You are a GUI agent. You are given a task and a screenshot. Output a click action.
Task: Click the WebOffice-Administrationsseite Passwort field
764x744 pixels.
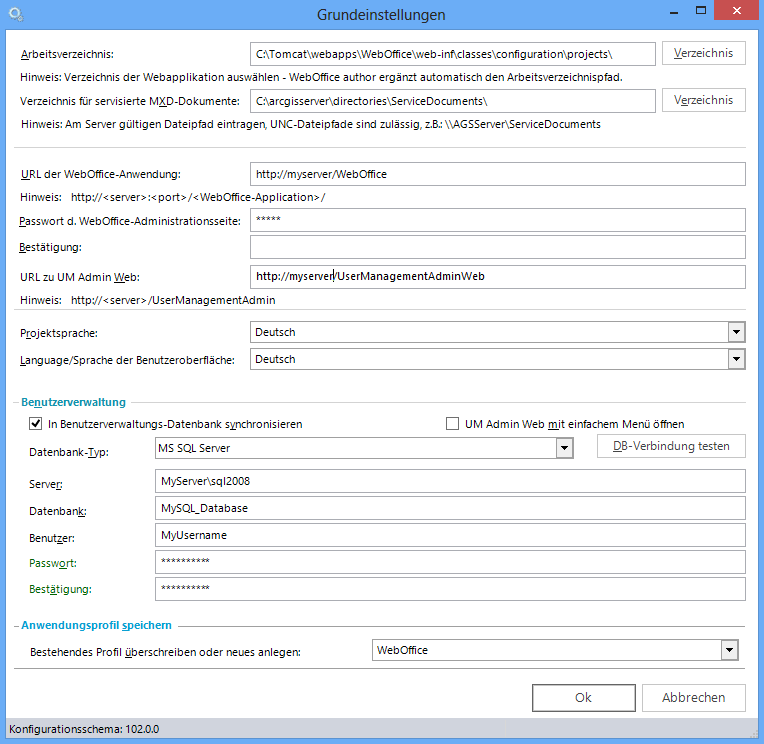point(497,220)
